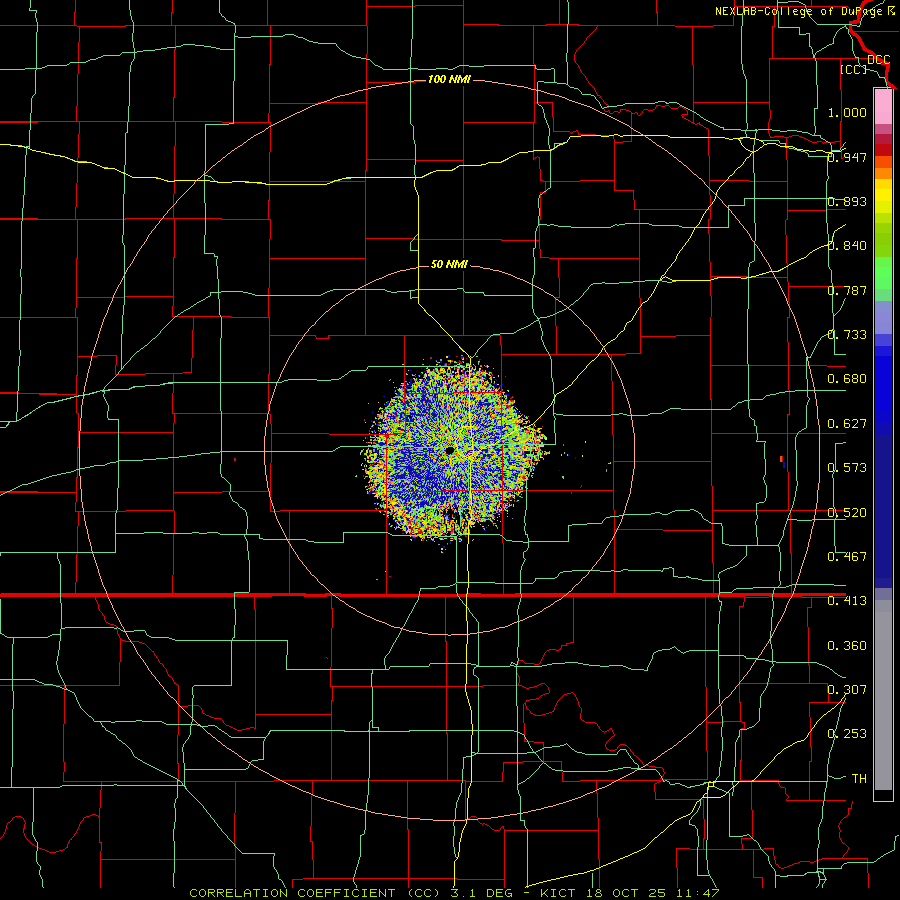The height and width of the screenshot is (900, 900).
Task: Pick the bright green segment of the color bar
Action: (x=883, y=273)
